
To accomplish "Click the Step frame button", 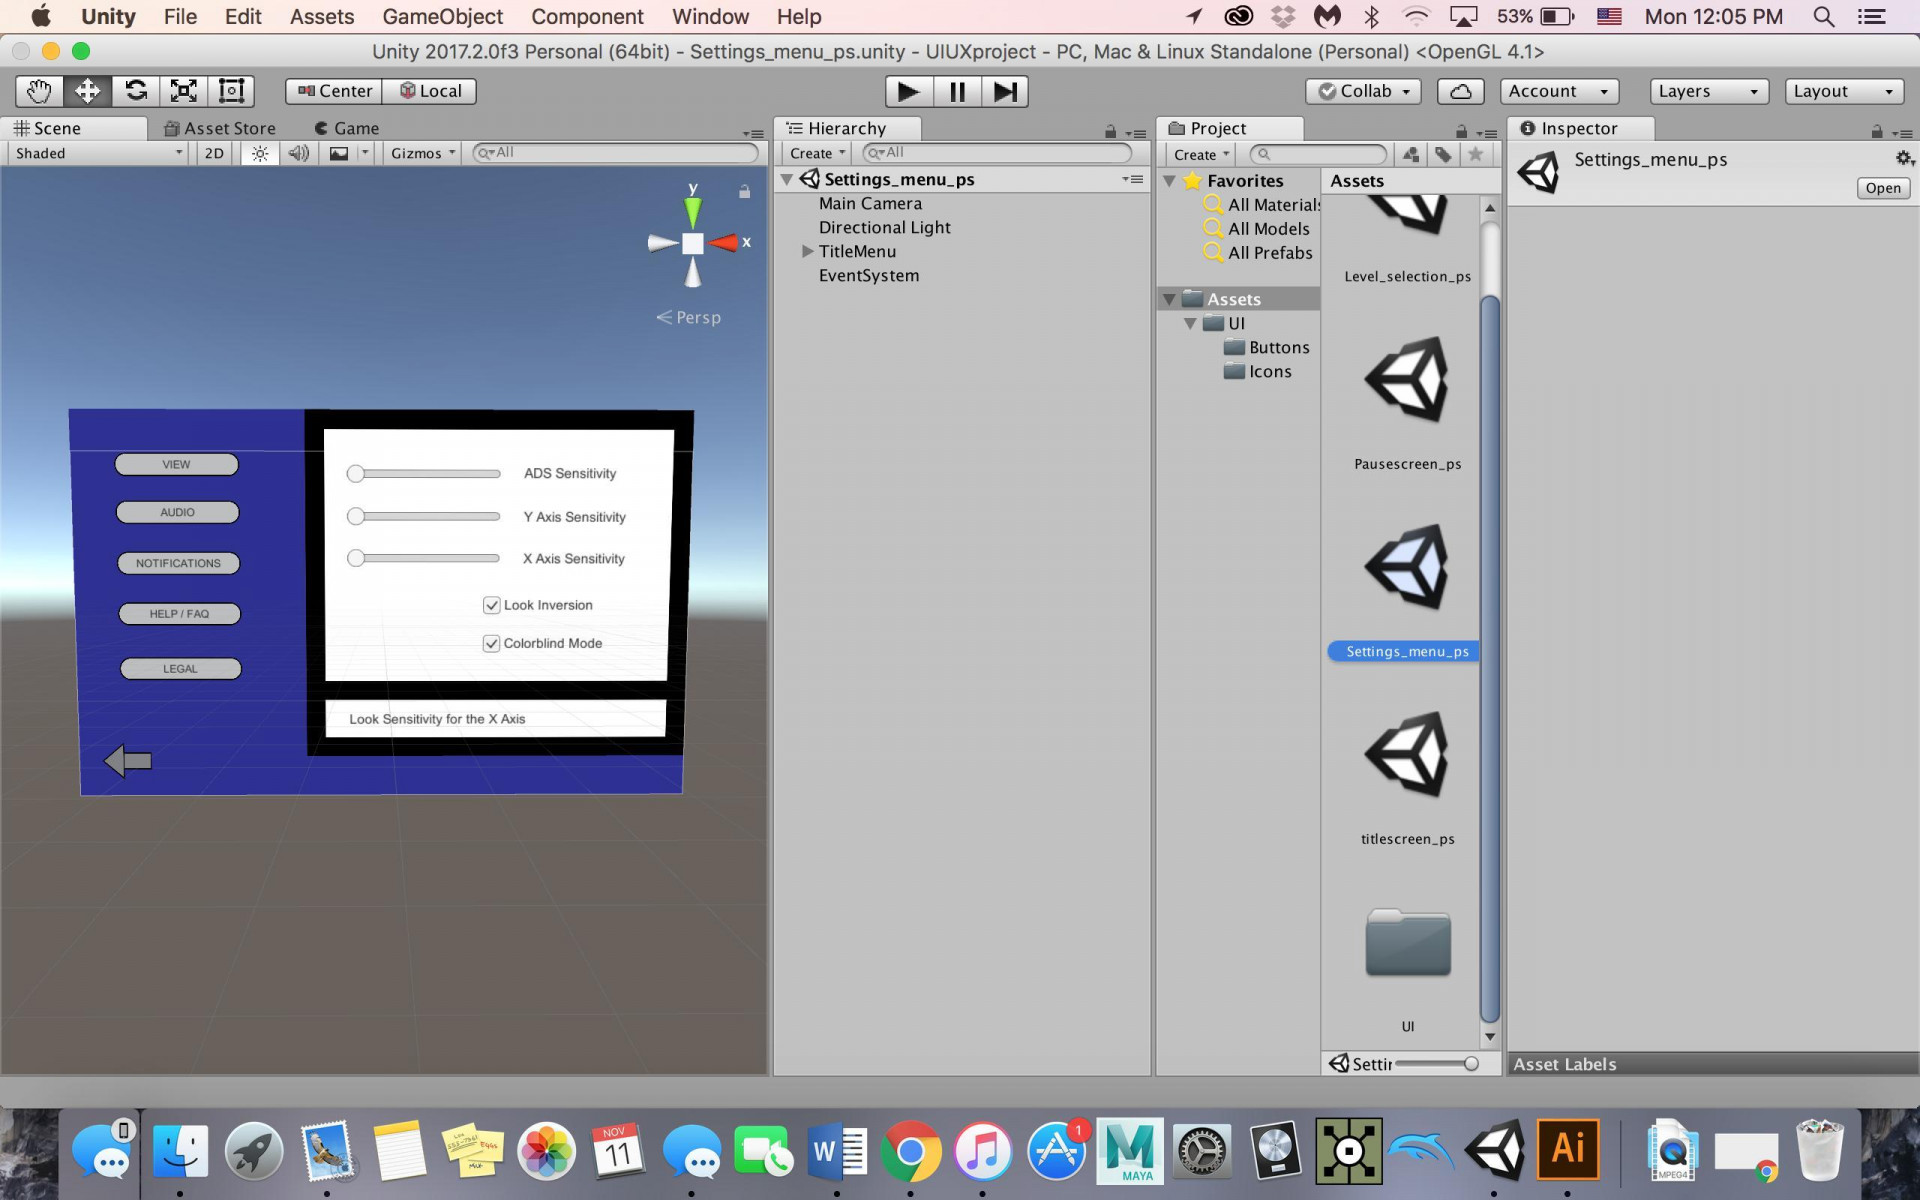I will pos(1005,92).
